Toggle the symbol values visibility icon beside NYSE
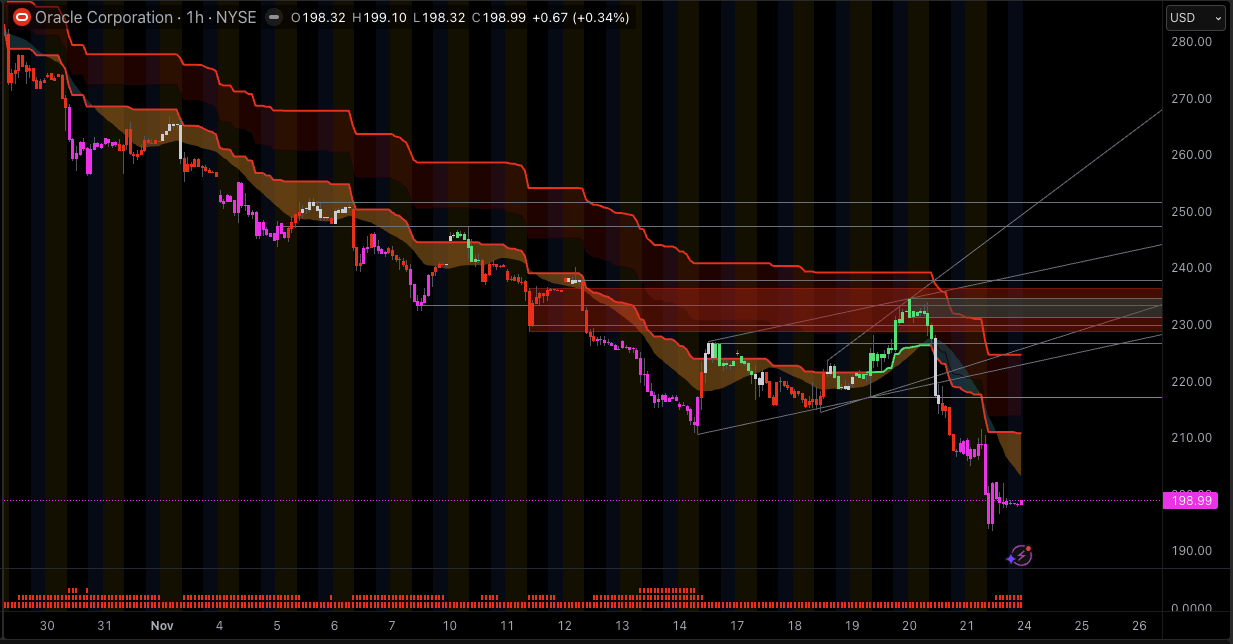Viewport: 1233px width, 644px height. tap(272, 16)
